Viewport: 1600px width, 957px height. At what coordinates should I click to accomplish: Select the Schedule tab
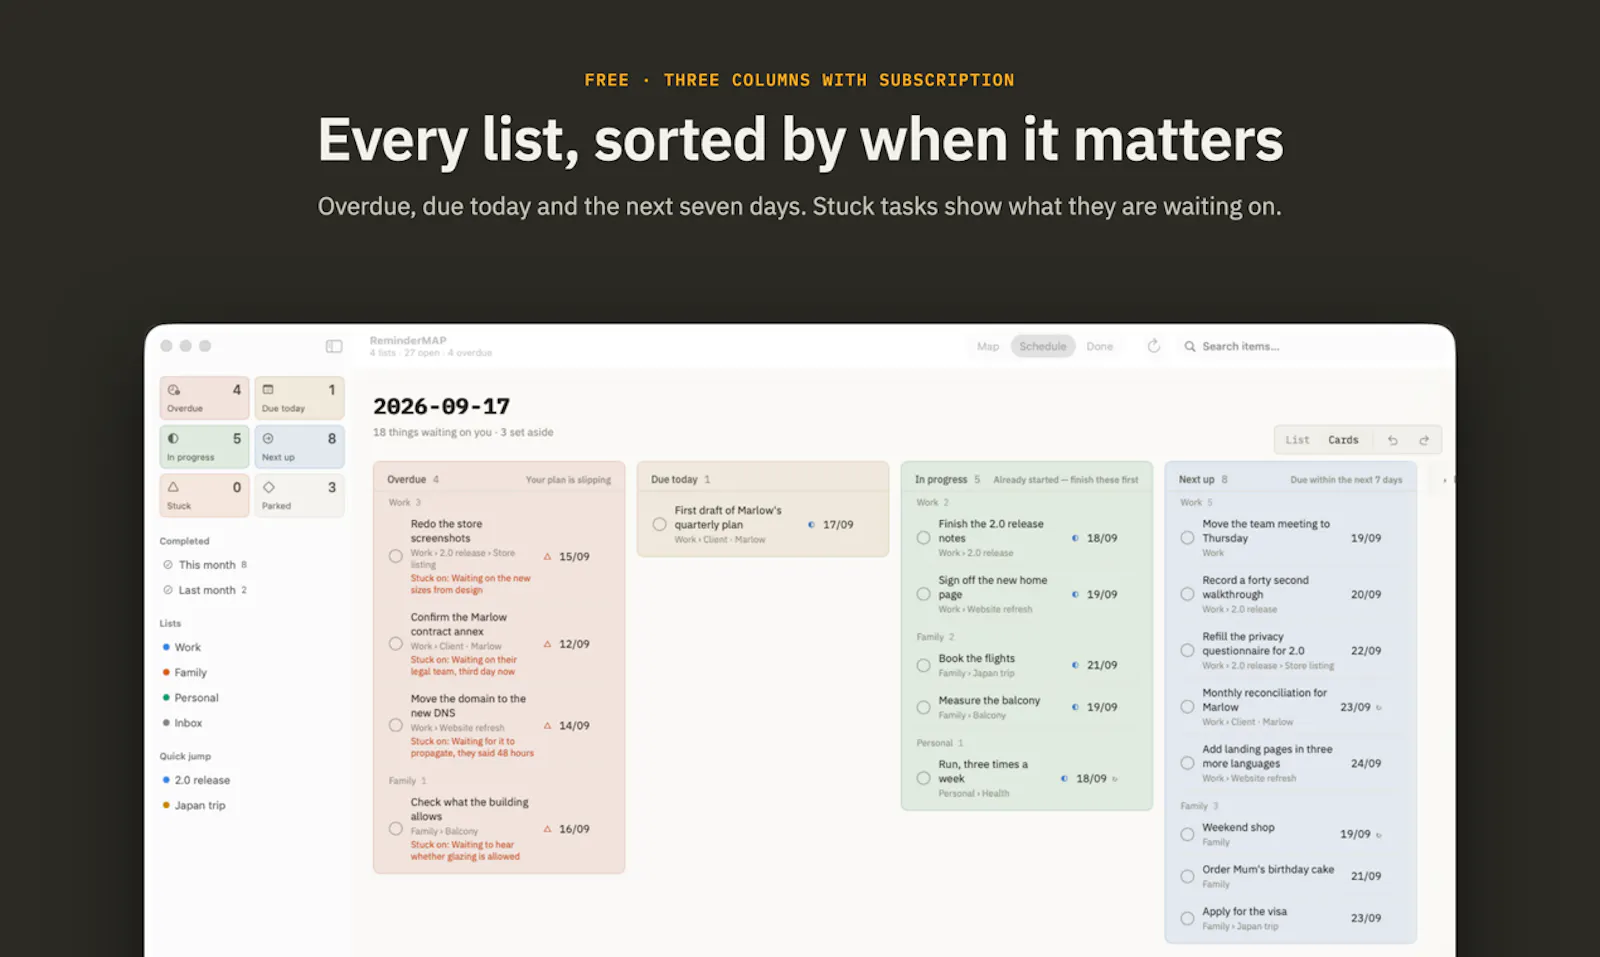pos(1043,346)
